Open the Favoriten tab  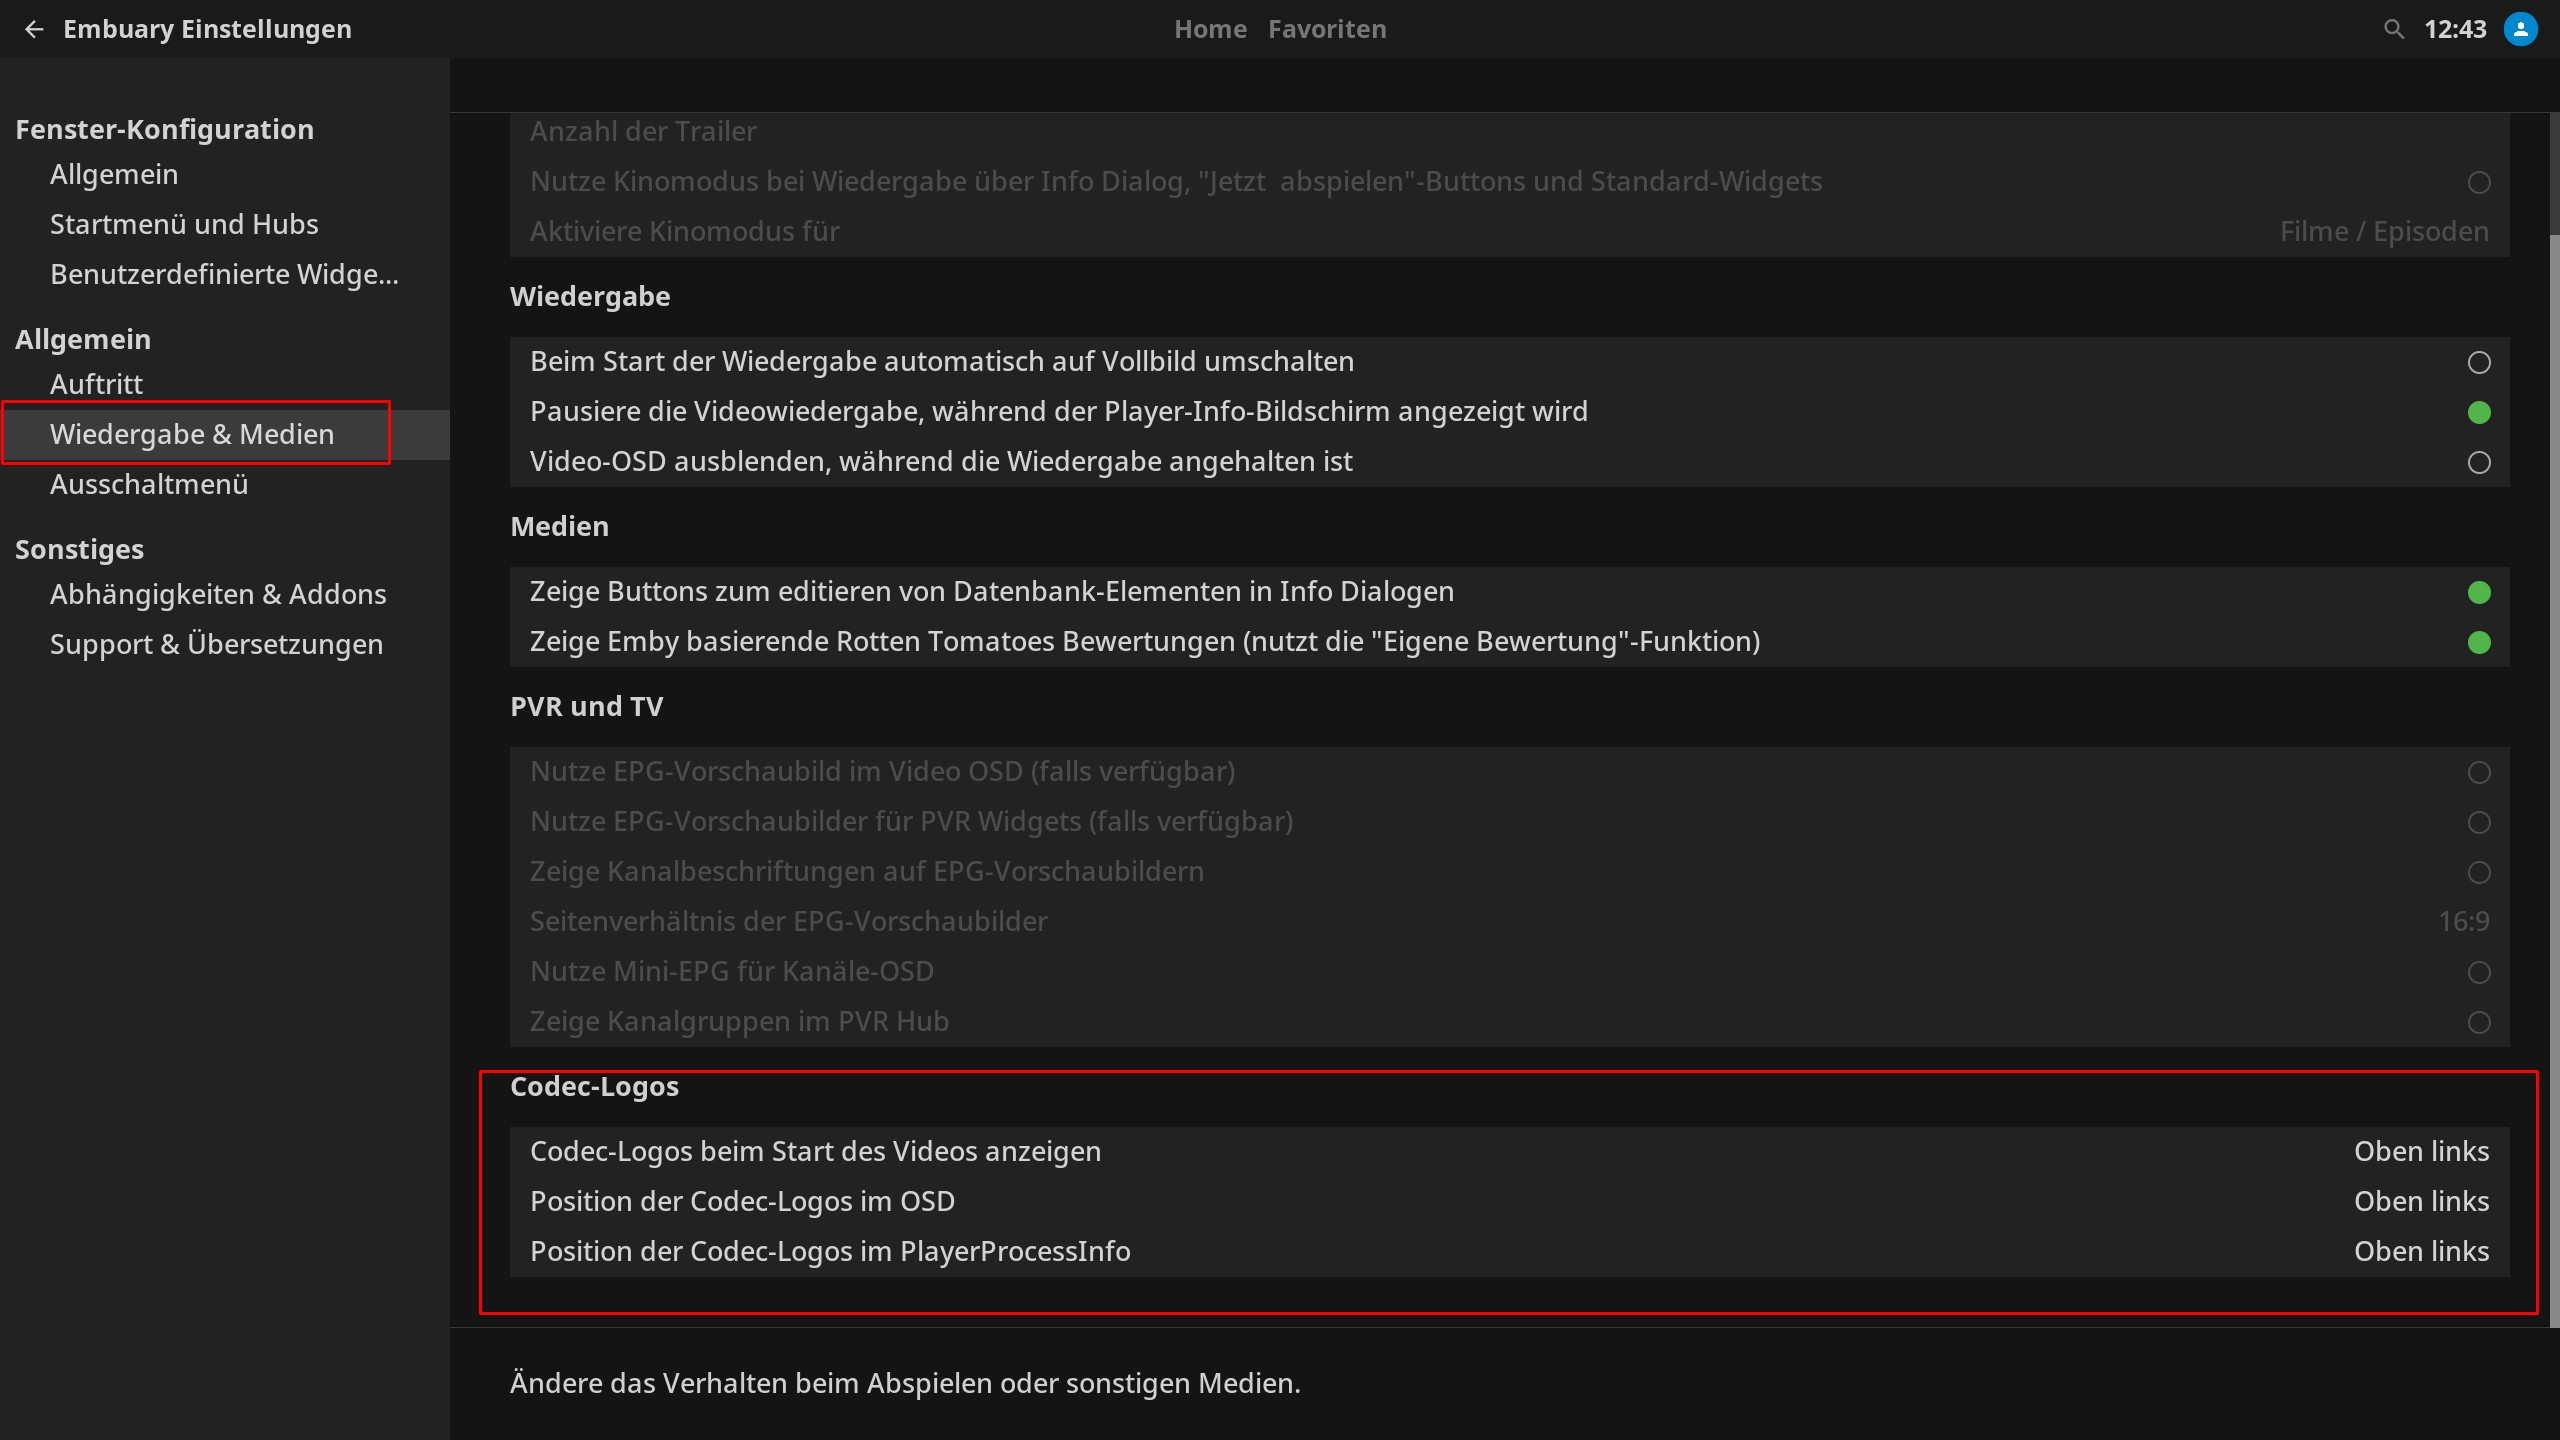(x=1327, y=30)
